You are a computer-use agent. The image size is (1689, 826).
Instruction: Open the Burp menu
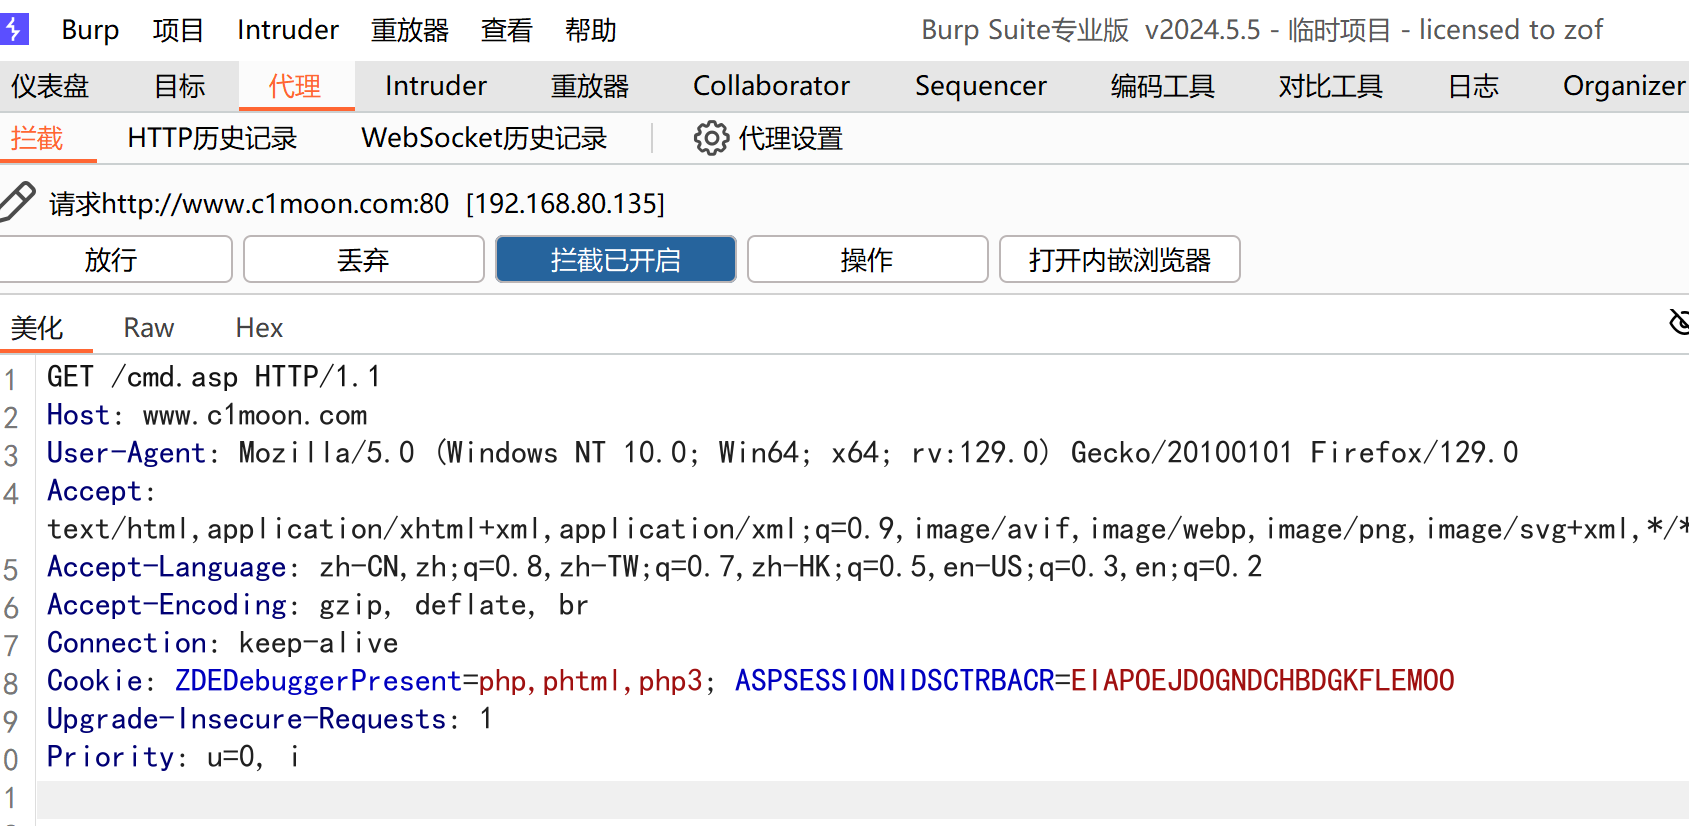coord(90,30)
